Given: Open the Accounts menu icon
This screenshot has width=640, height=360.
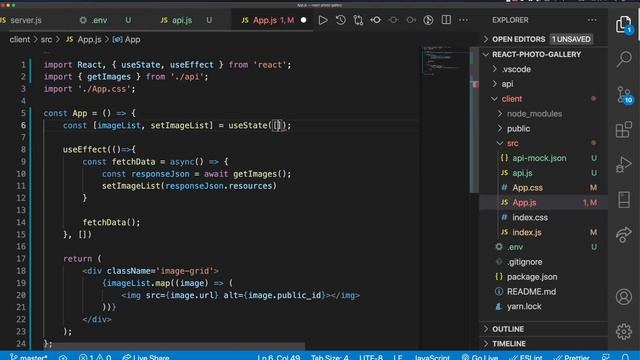Looking at the screenshot, I should click(x=624, y=297).
